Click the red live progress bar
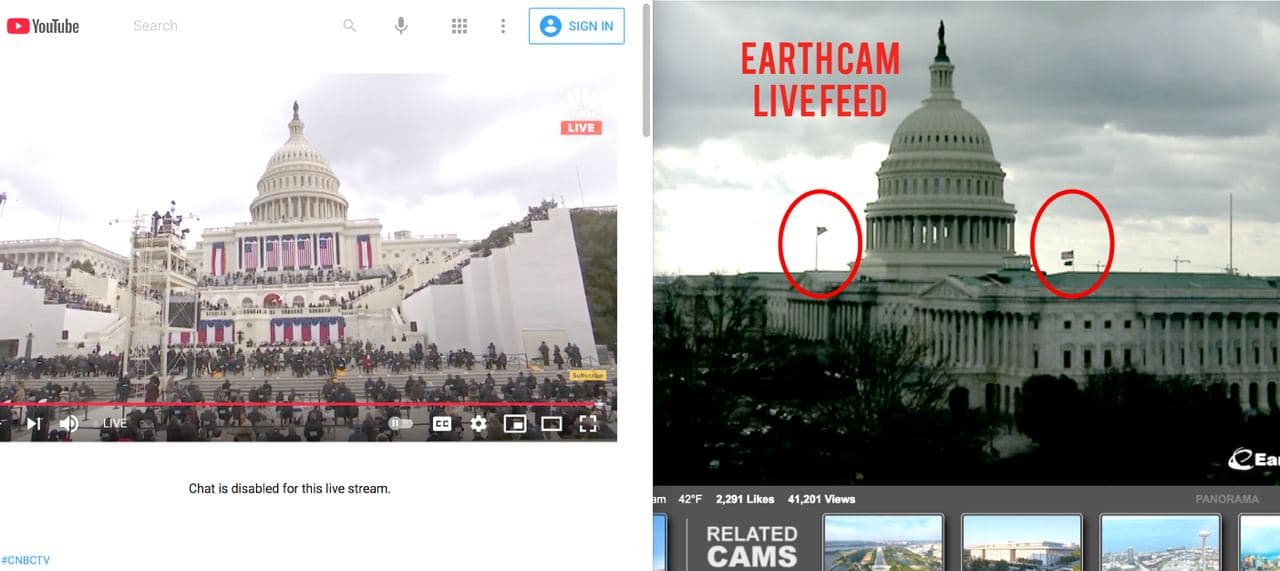1280x571 pixels. point(300,404)
